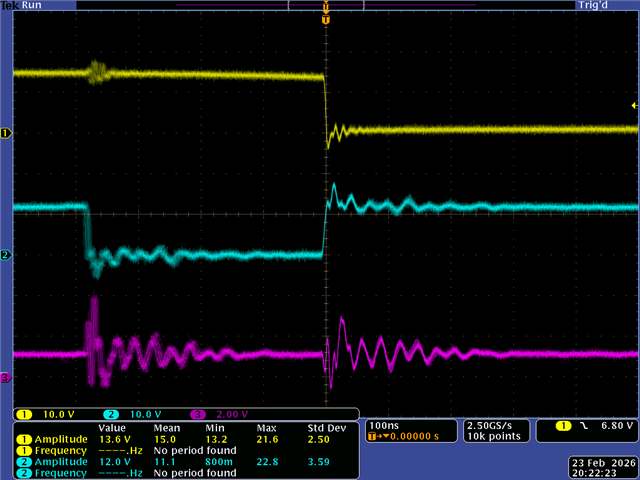Click the trigger level arrow on right edge
This screenshot has height=480, width=640.
click(635, 106)
